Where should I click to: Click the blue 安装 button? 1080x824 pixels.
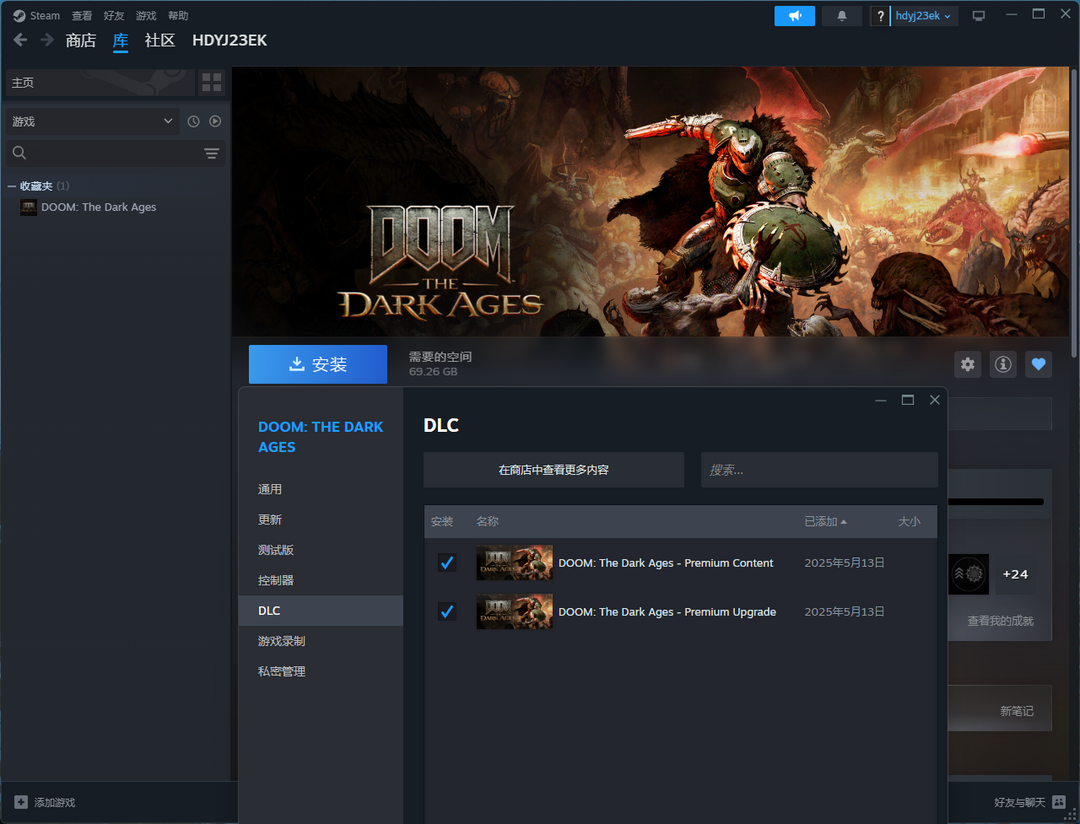[x=318, y=364]
